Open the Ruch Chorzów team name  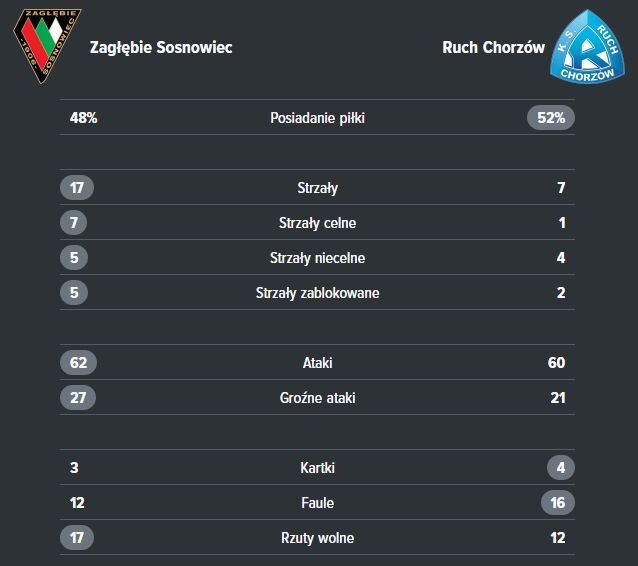(493, 47)
